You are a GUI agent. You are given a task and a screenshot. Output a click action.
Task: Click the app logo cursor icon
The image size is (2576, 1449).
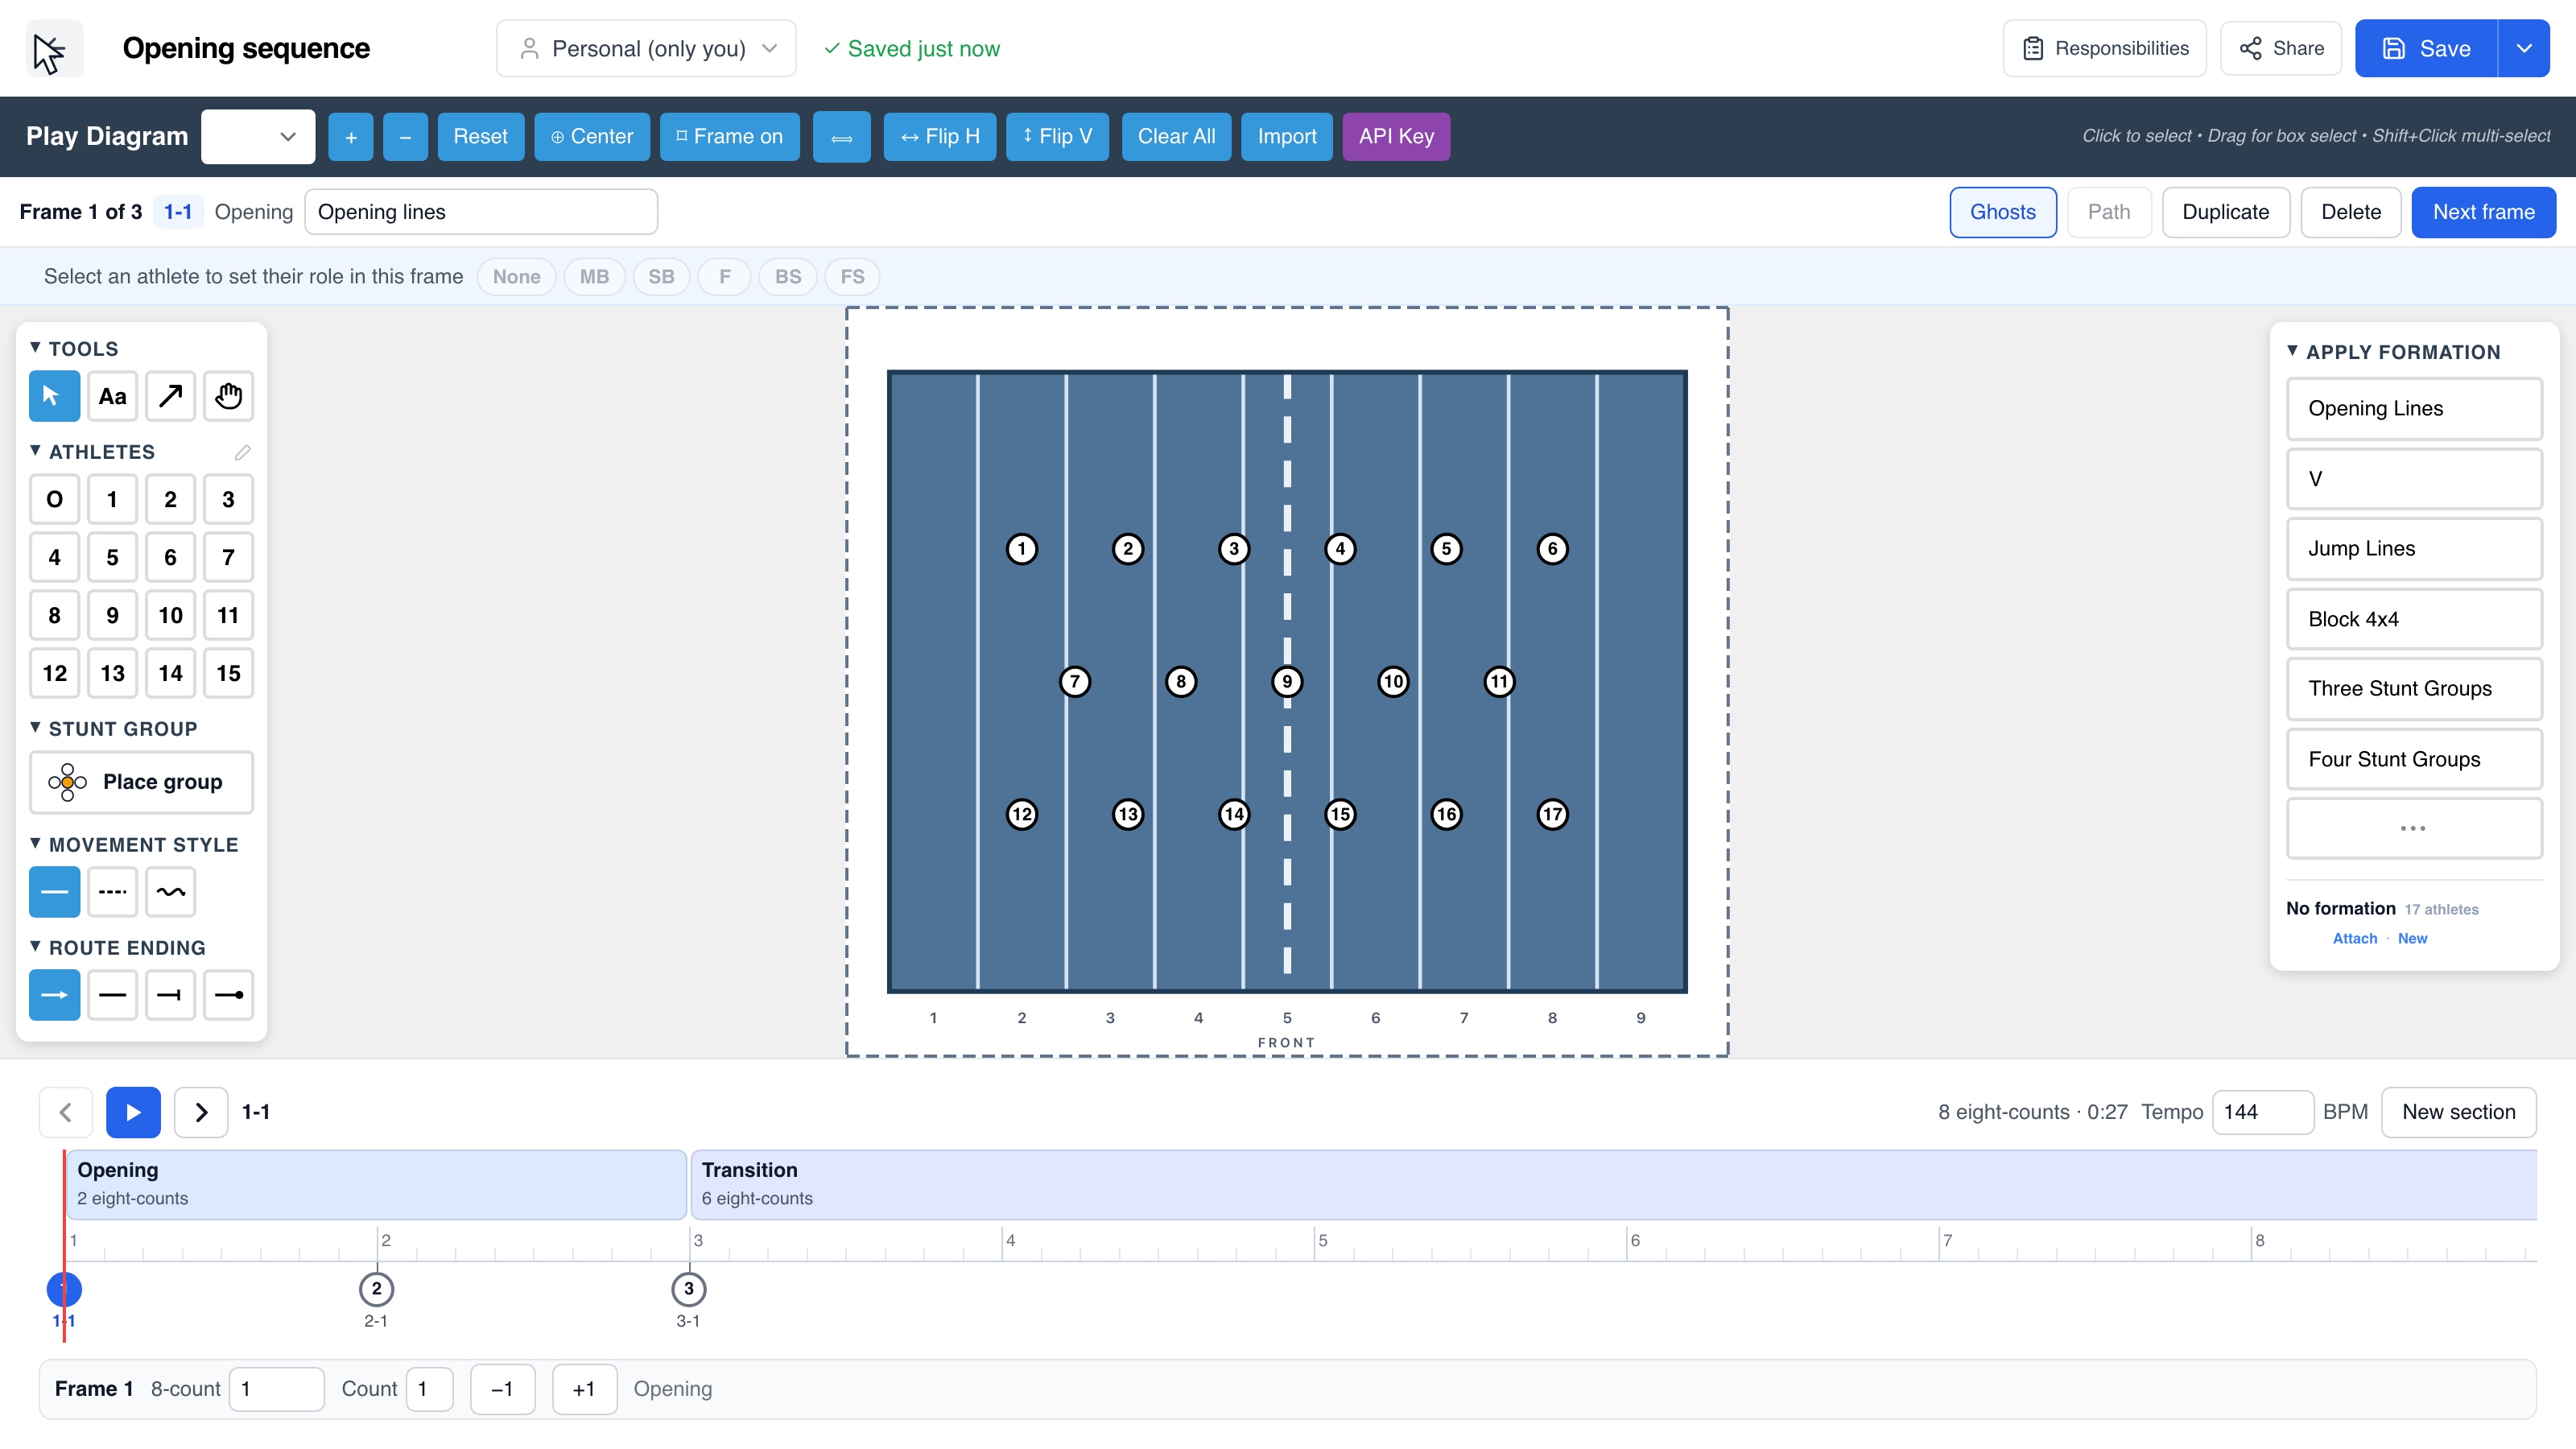[x=53, y=48]
